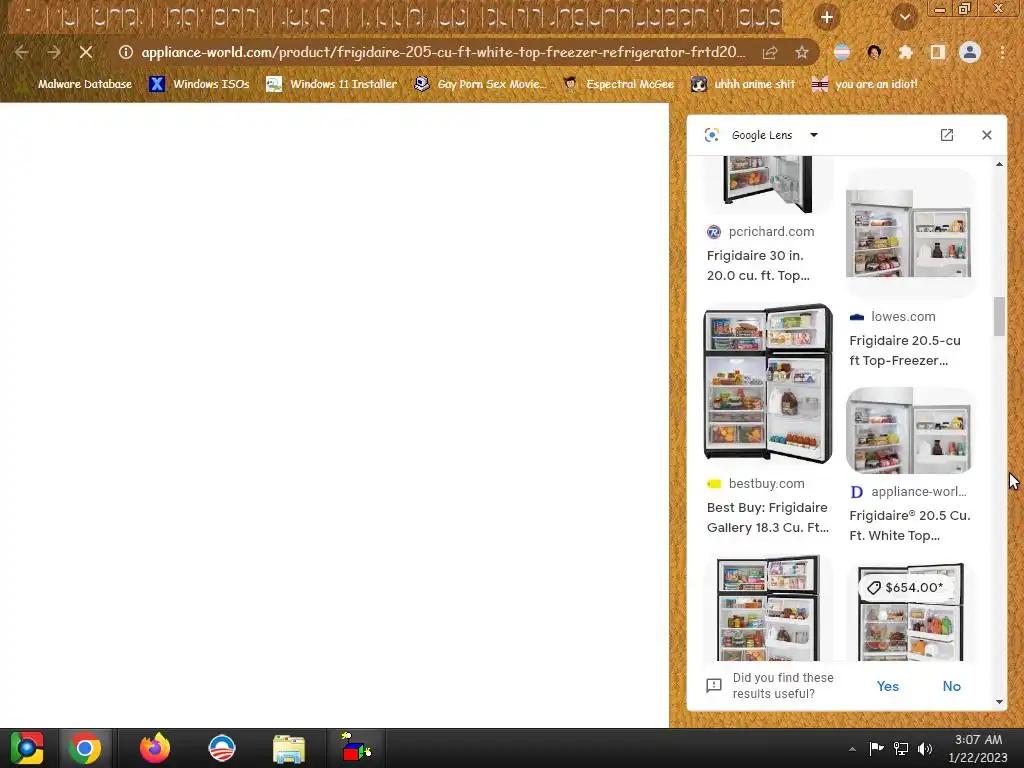The width and height of the screenshot is (1024, 768).
Task: Open the colored cube taskbar app
Action: 356,748
